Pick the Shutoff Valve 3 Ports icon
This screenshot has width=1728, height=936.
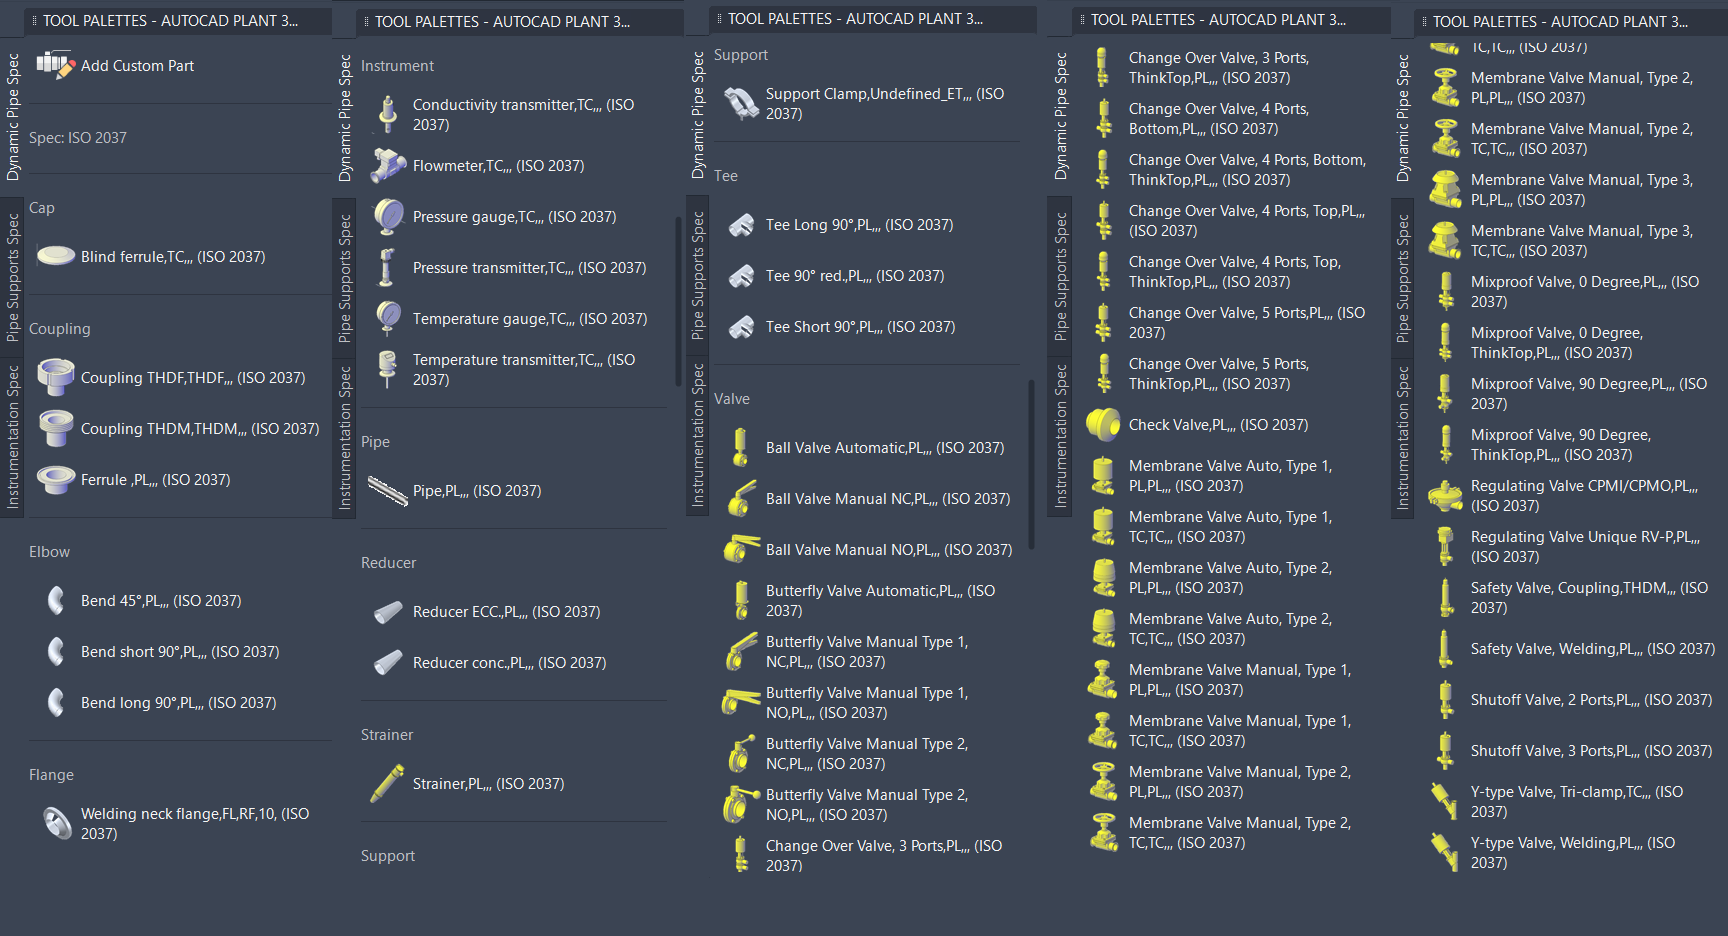(x=1446, y=750)
